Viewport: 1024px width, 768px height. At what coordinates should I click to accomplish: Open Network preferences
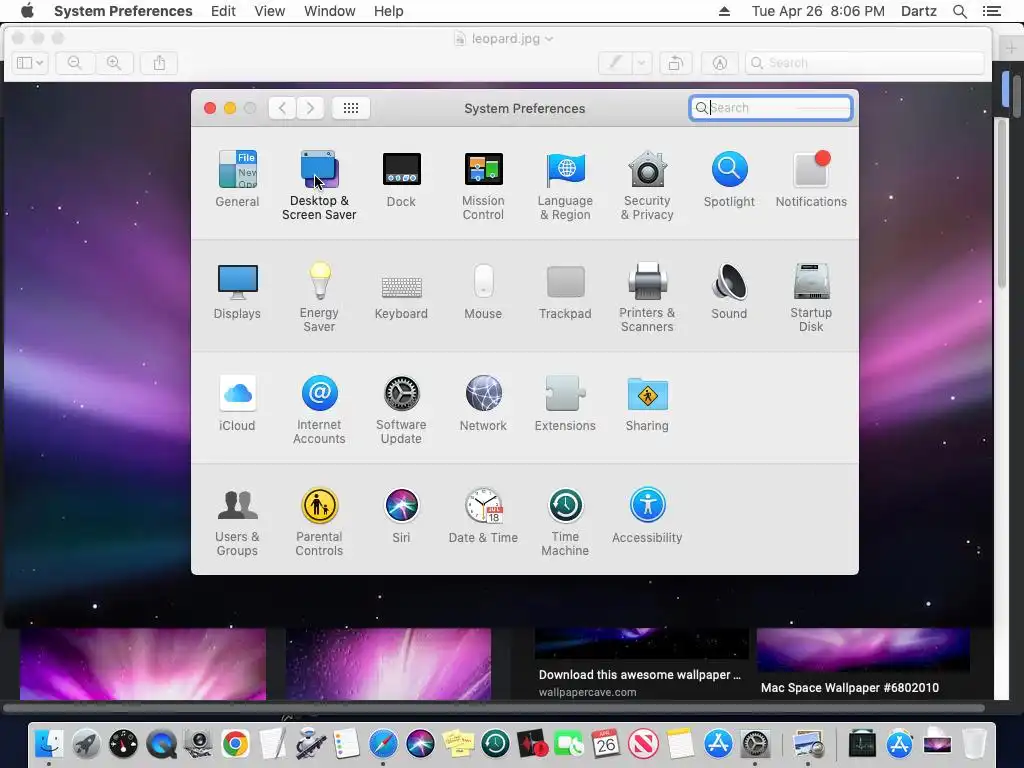tap(483, 403)
